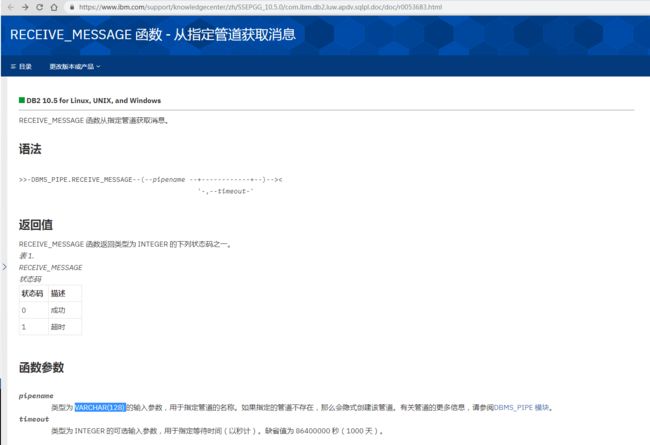This screenshot has height=445, width=650.
Task: Click the timeout parameter term
Action: click(x=34, y=419)
